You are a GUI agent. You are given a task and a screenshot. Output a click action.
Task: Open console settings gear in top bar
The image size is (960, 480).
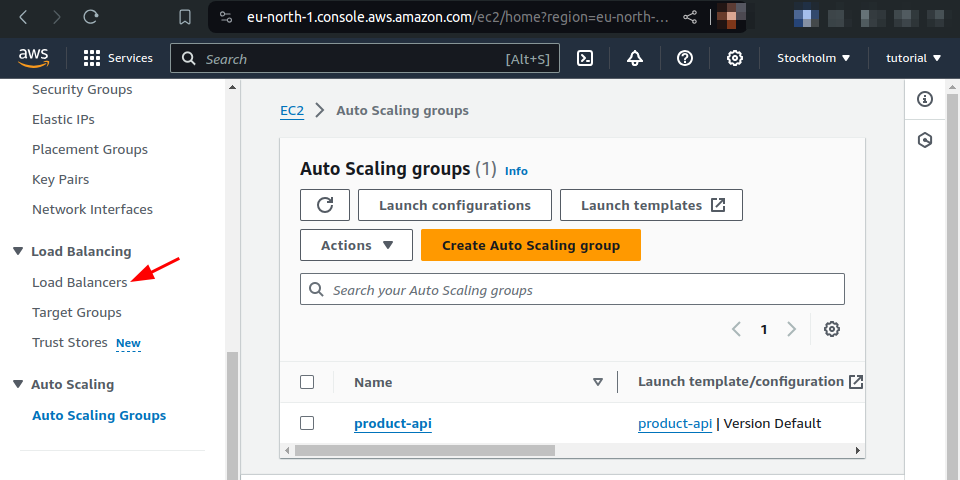[x=735, y=58]
